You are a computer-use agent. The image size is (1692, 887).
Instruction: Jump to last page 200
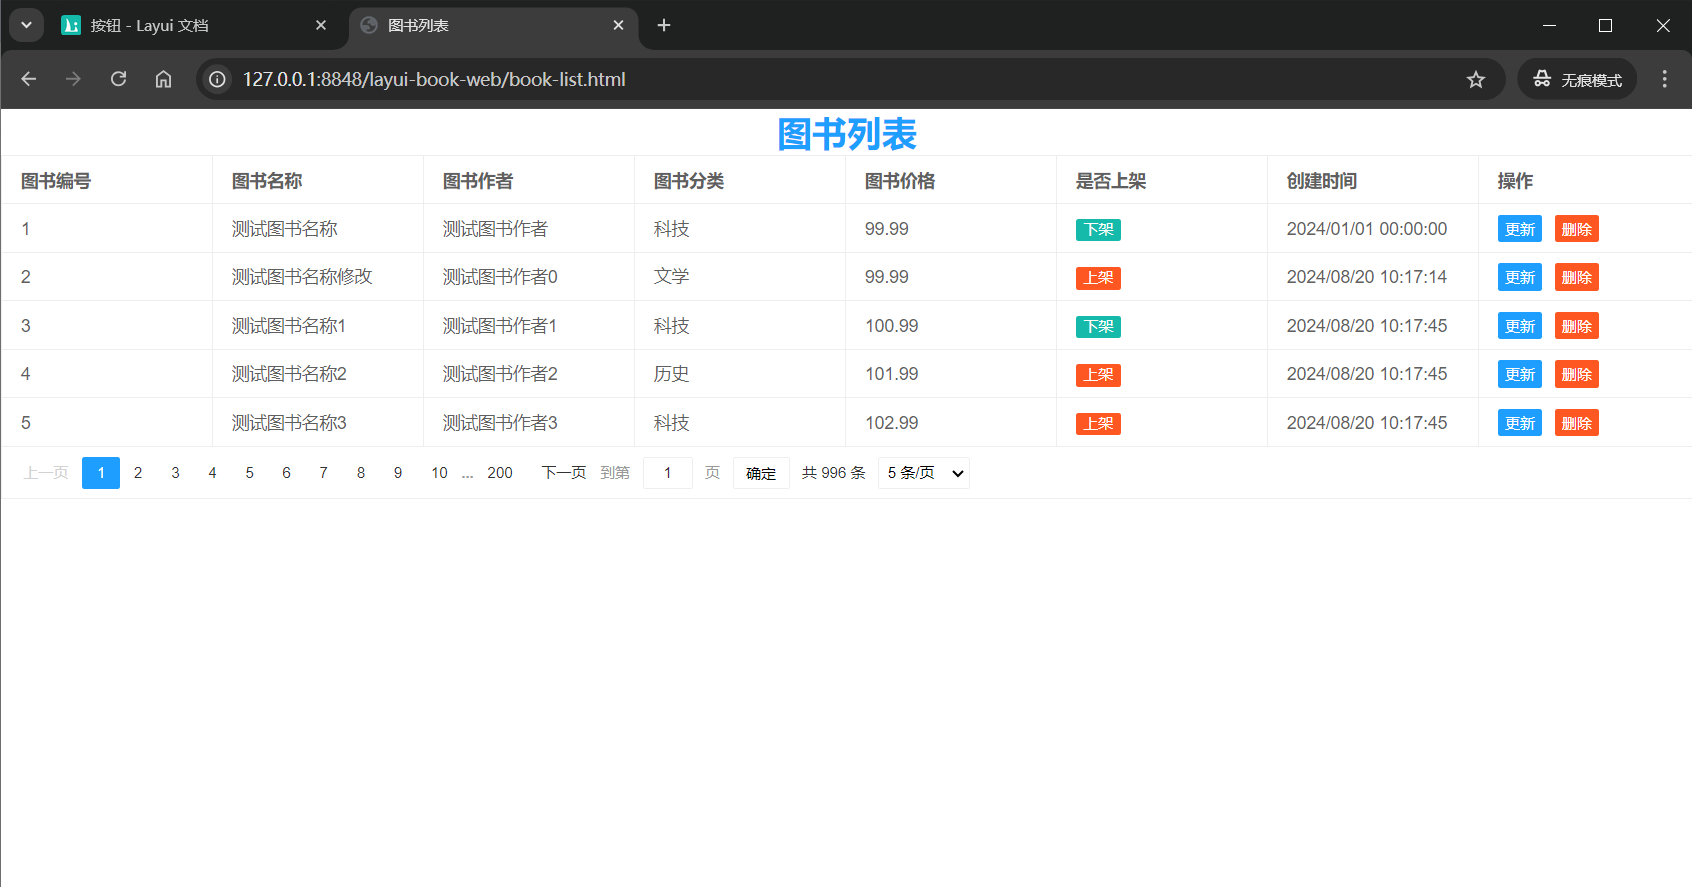[500, 473]
